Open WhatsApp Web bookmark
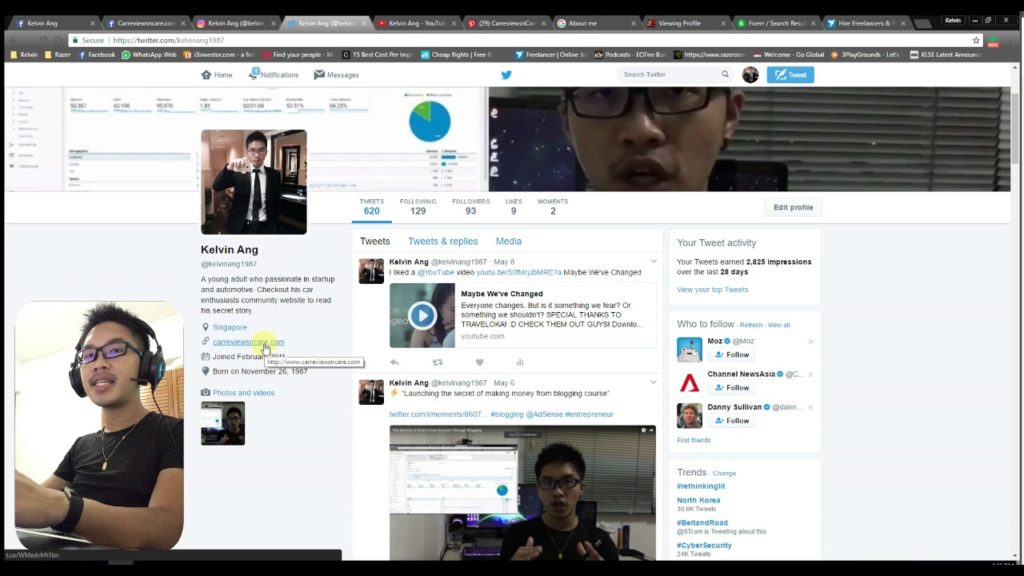 coord(149,55)
